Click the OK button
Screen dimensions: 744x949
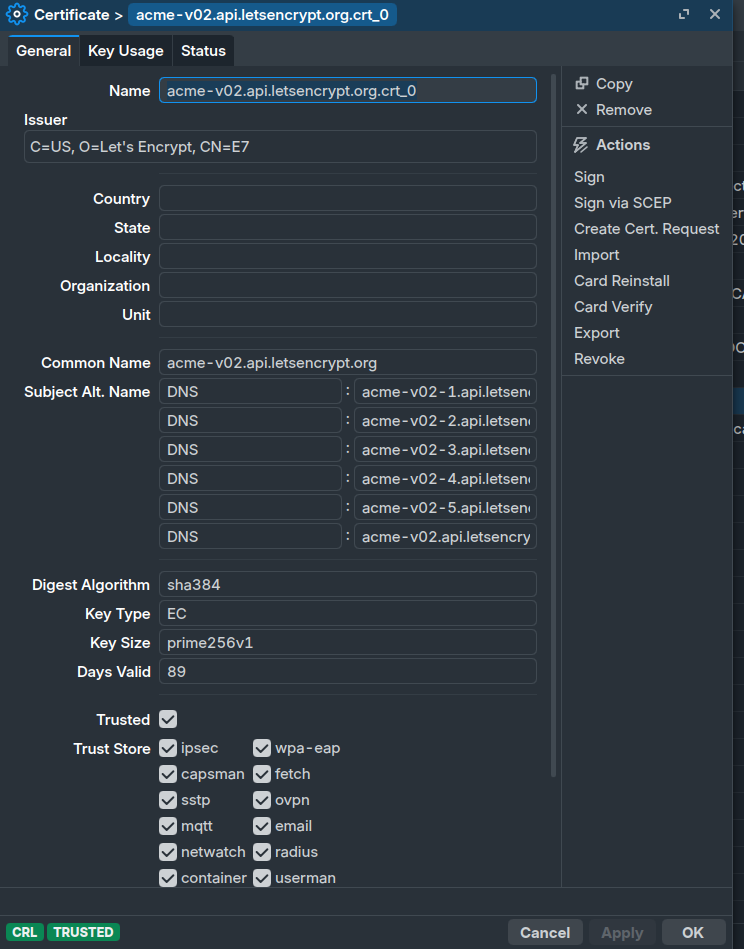pyautogui.click(x=693, y=933)
